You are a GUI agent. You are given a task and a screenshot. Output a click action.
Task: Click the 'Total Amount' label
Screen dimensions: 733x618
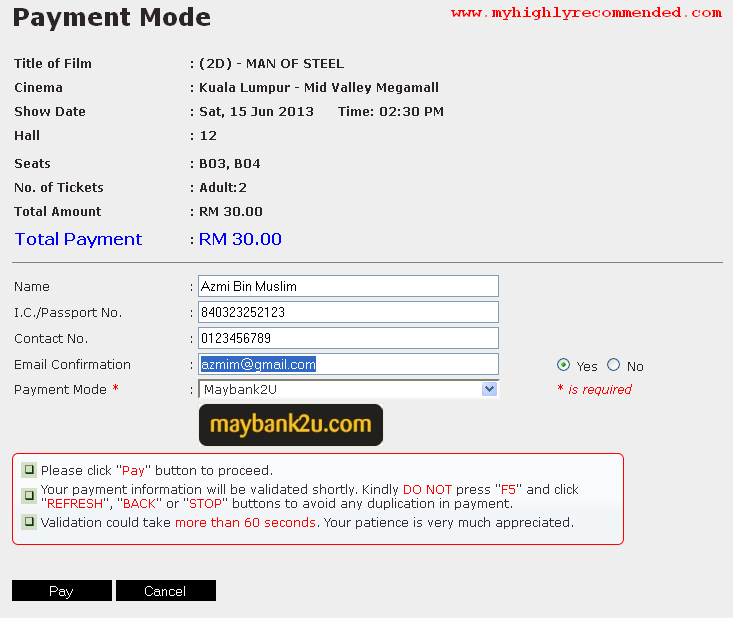pos(57,211)
